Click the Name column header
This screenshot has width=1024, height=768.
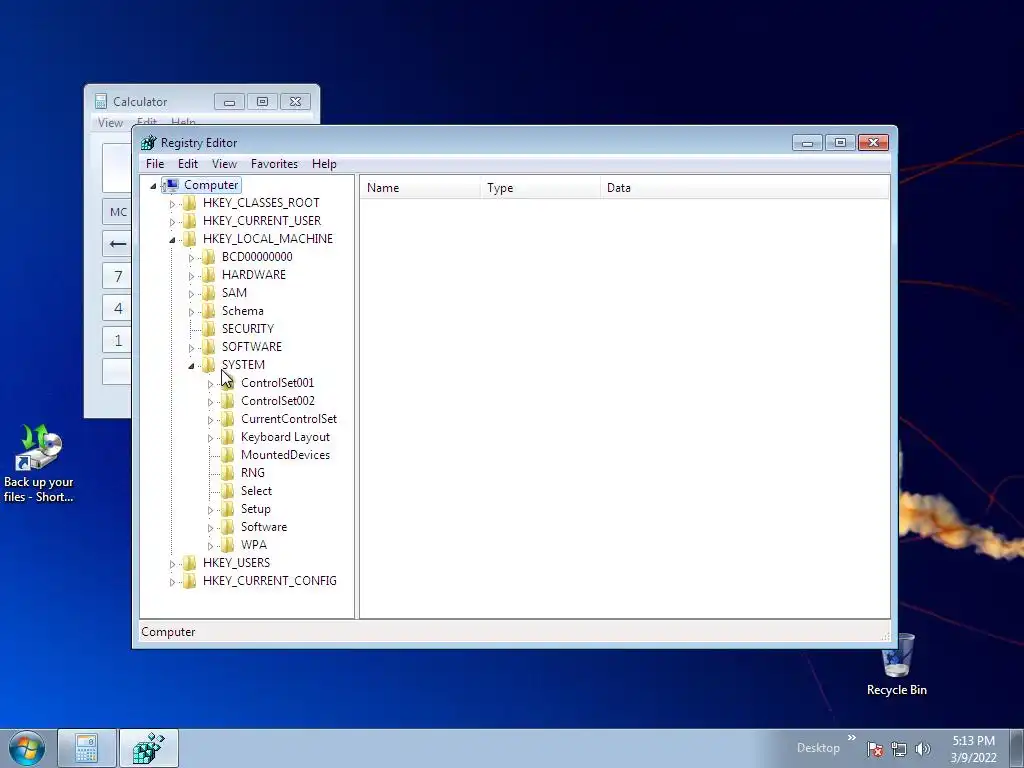[x=420, y=188]
